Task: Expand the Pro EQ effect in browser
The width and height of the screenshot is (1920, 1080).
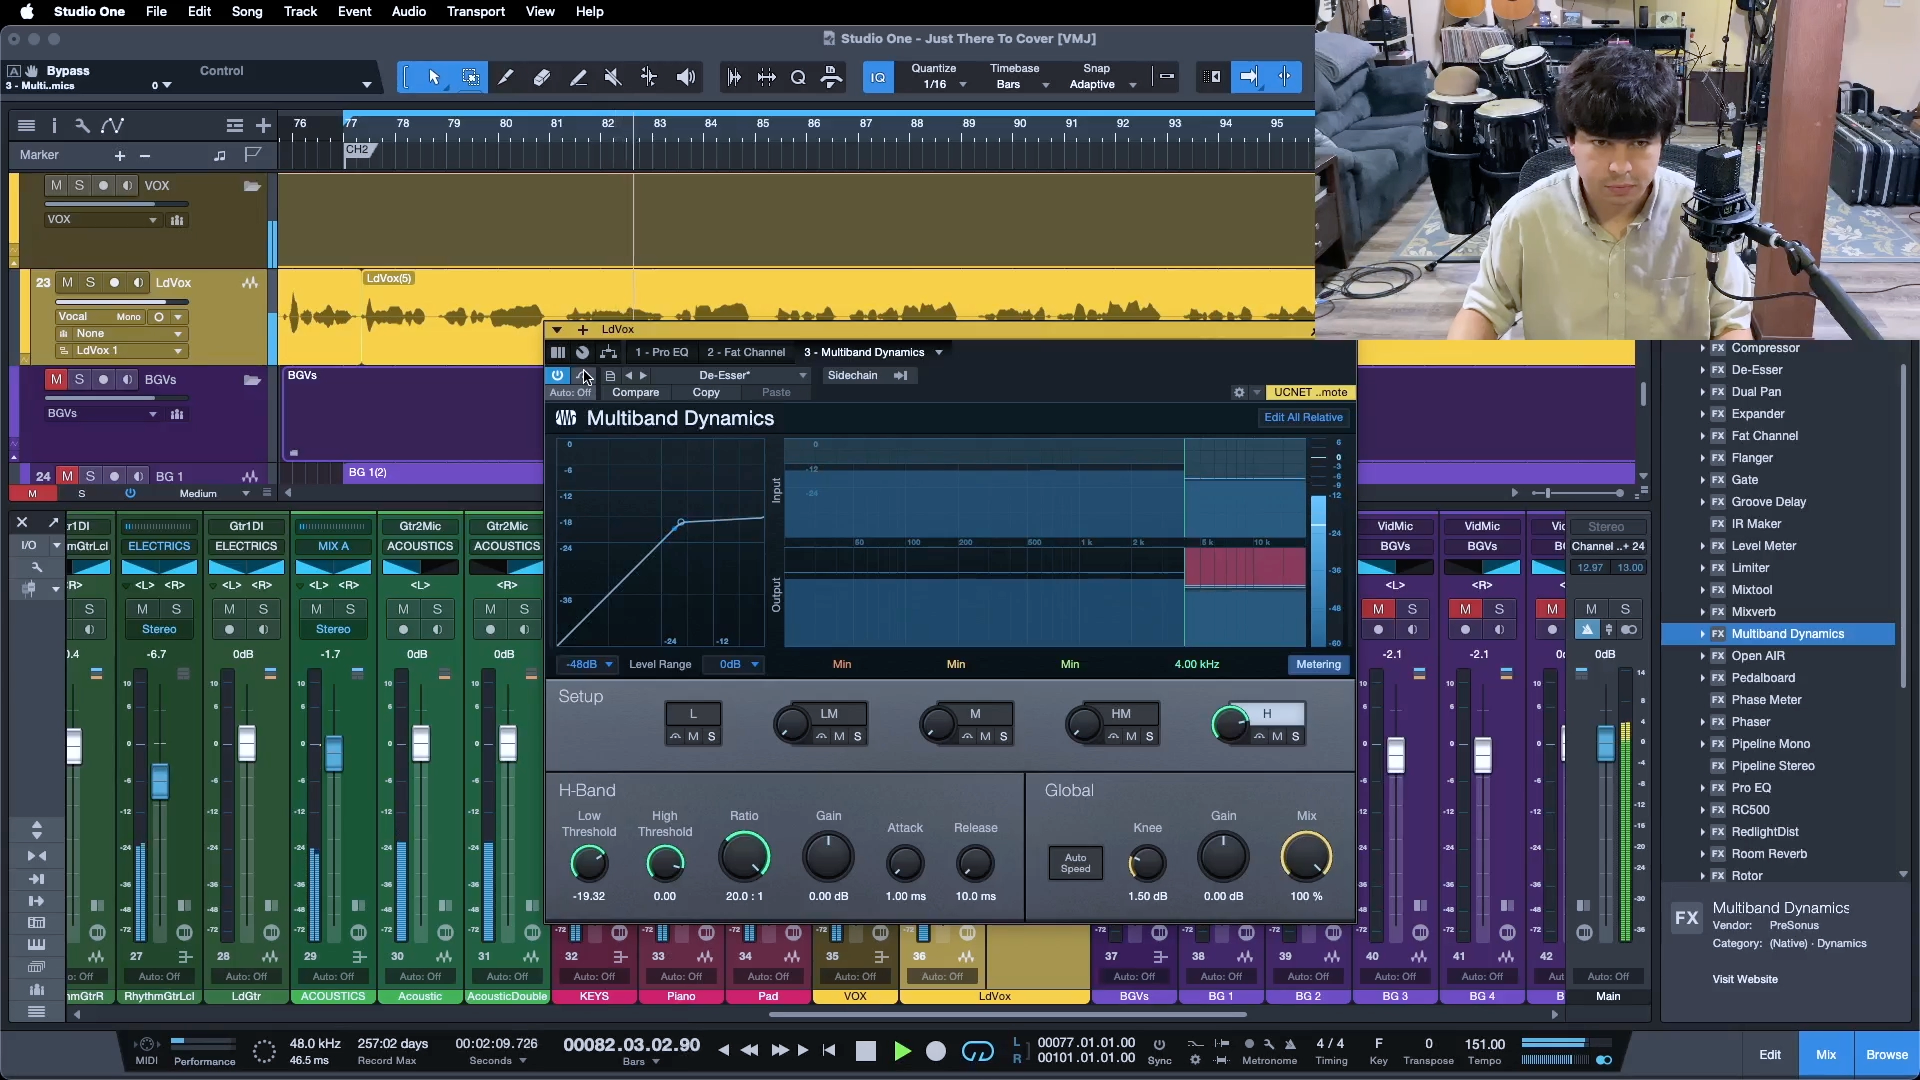Action: [x=1702, y=788]
